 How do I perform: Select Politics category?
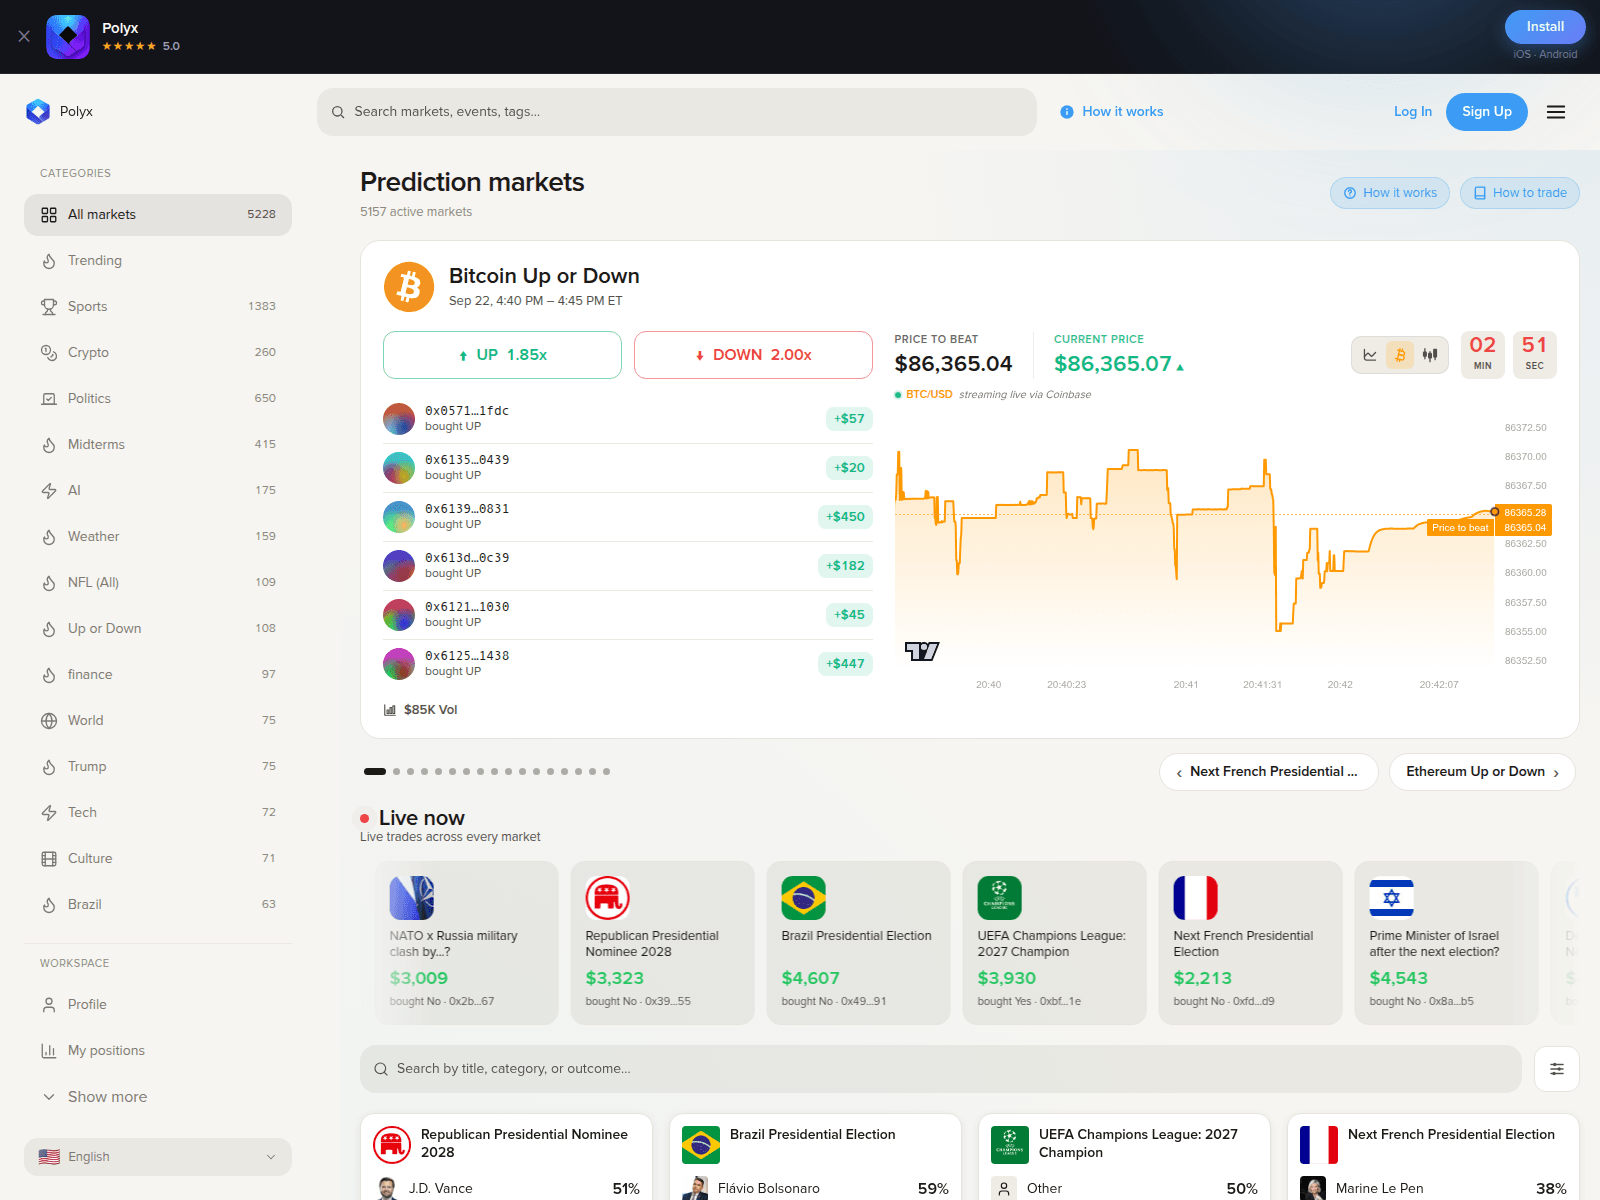point(158,399)
